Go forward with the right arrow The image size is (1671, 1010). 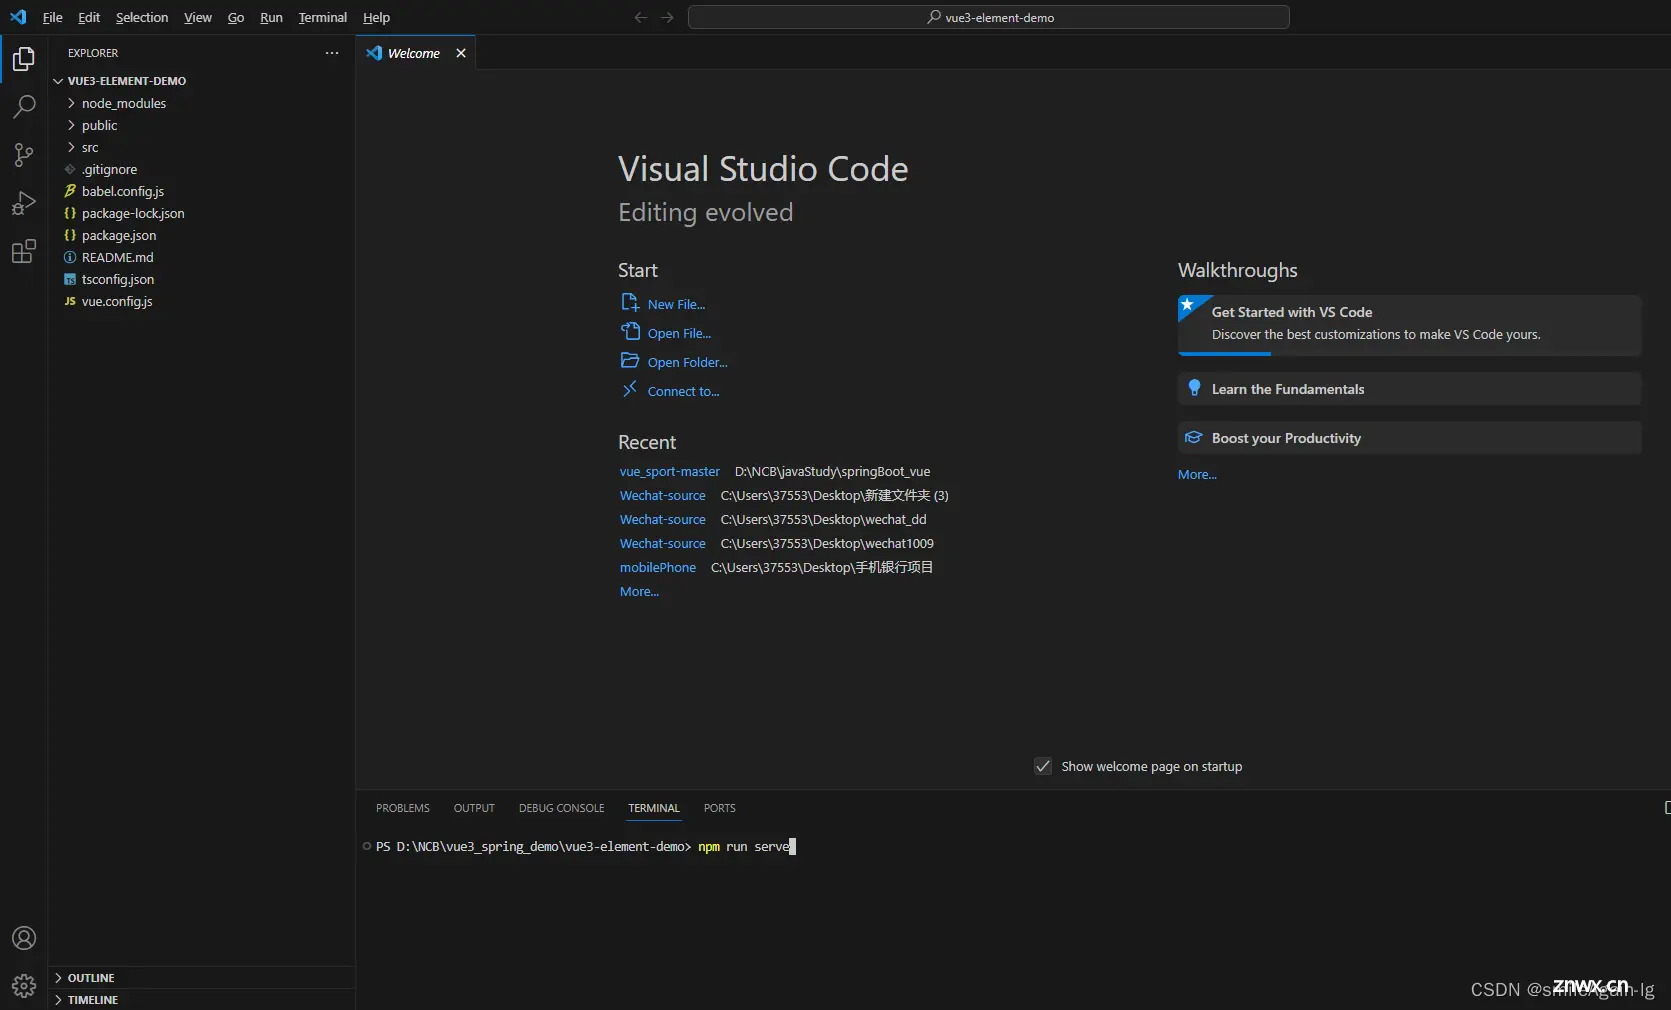[667, 17]
